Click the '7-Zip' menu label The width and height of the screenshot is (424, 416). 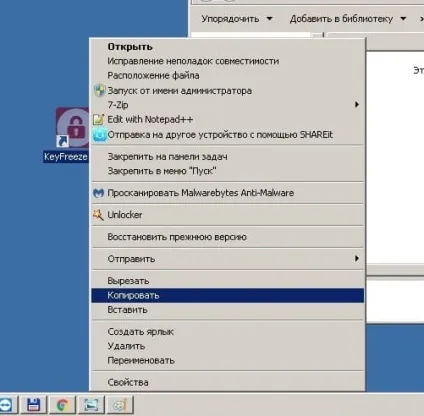point(118,105)
